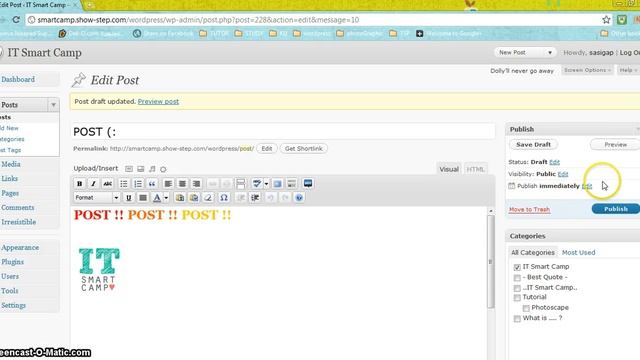
Task: Check the Tutorial category
Action: (517, 298)
